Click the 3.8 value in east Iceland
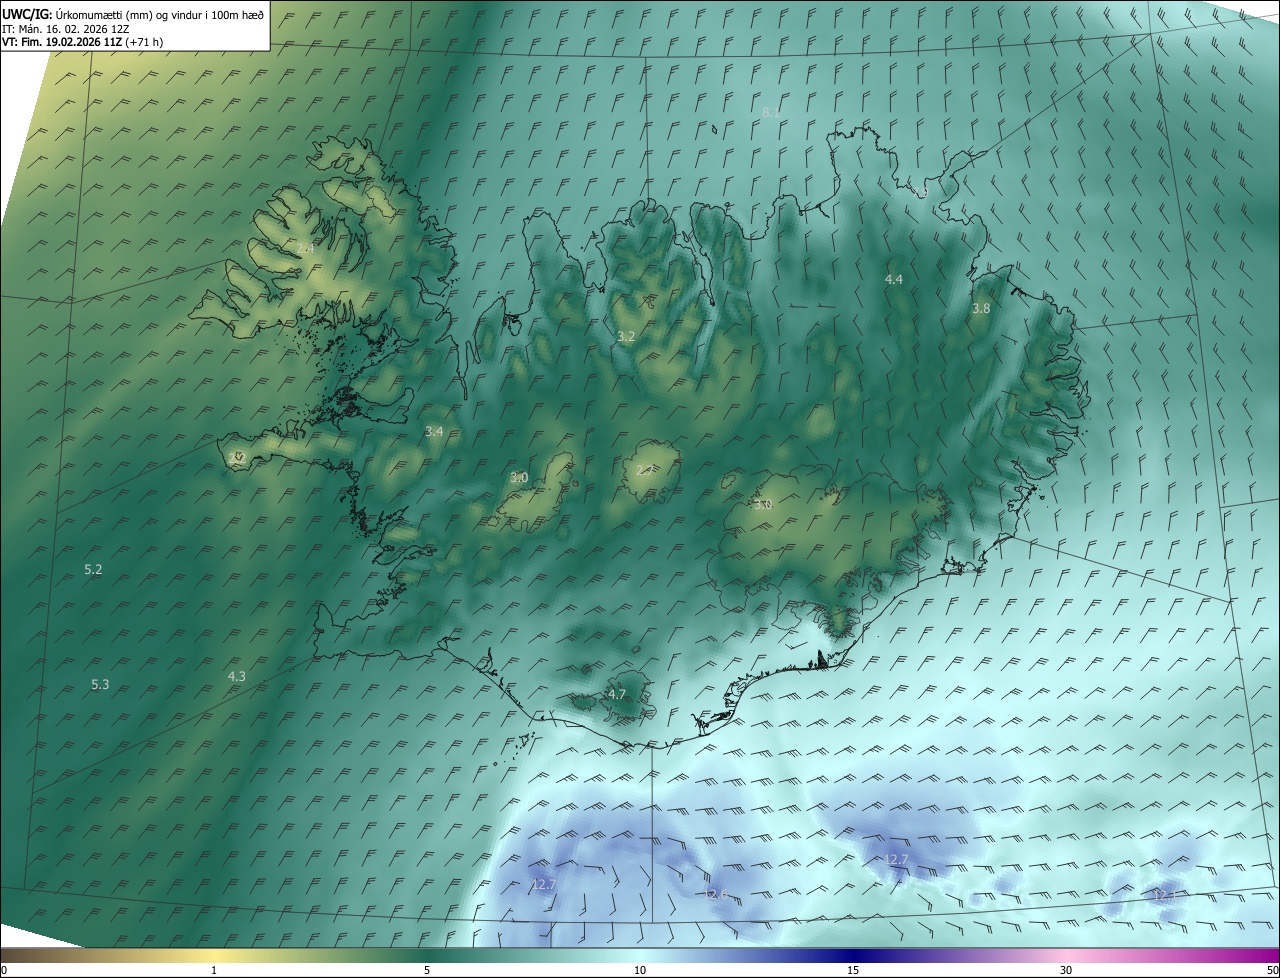 (x=981, y=309)
